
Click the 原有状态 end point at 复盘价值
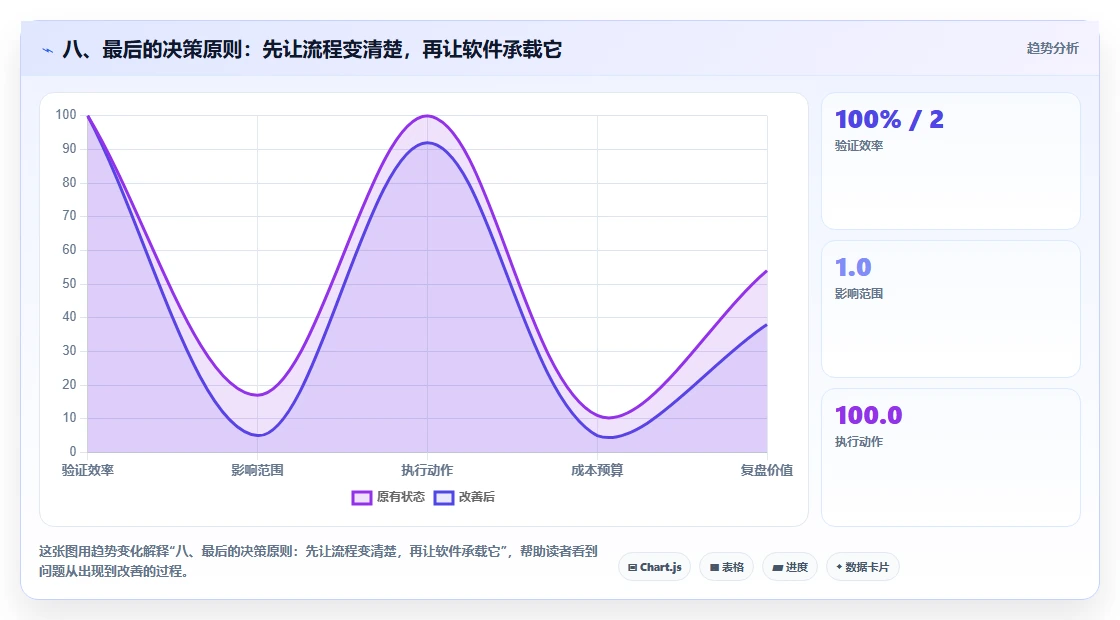(766, 271)
